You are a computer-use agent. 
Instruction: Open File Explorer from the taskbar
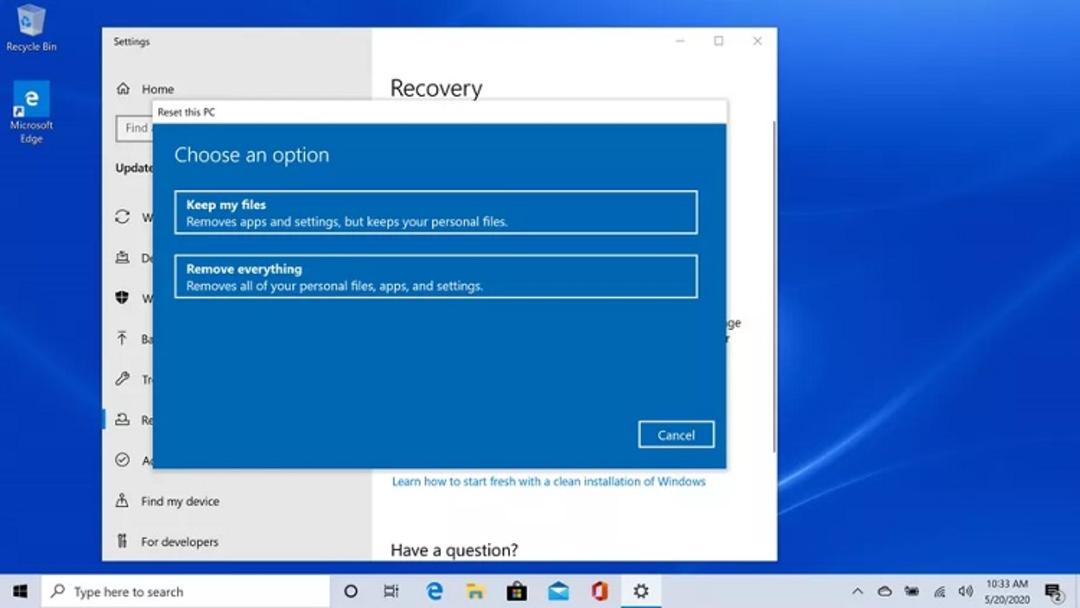475,591
